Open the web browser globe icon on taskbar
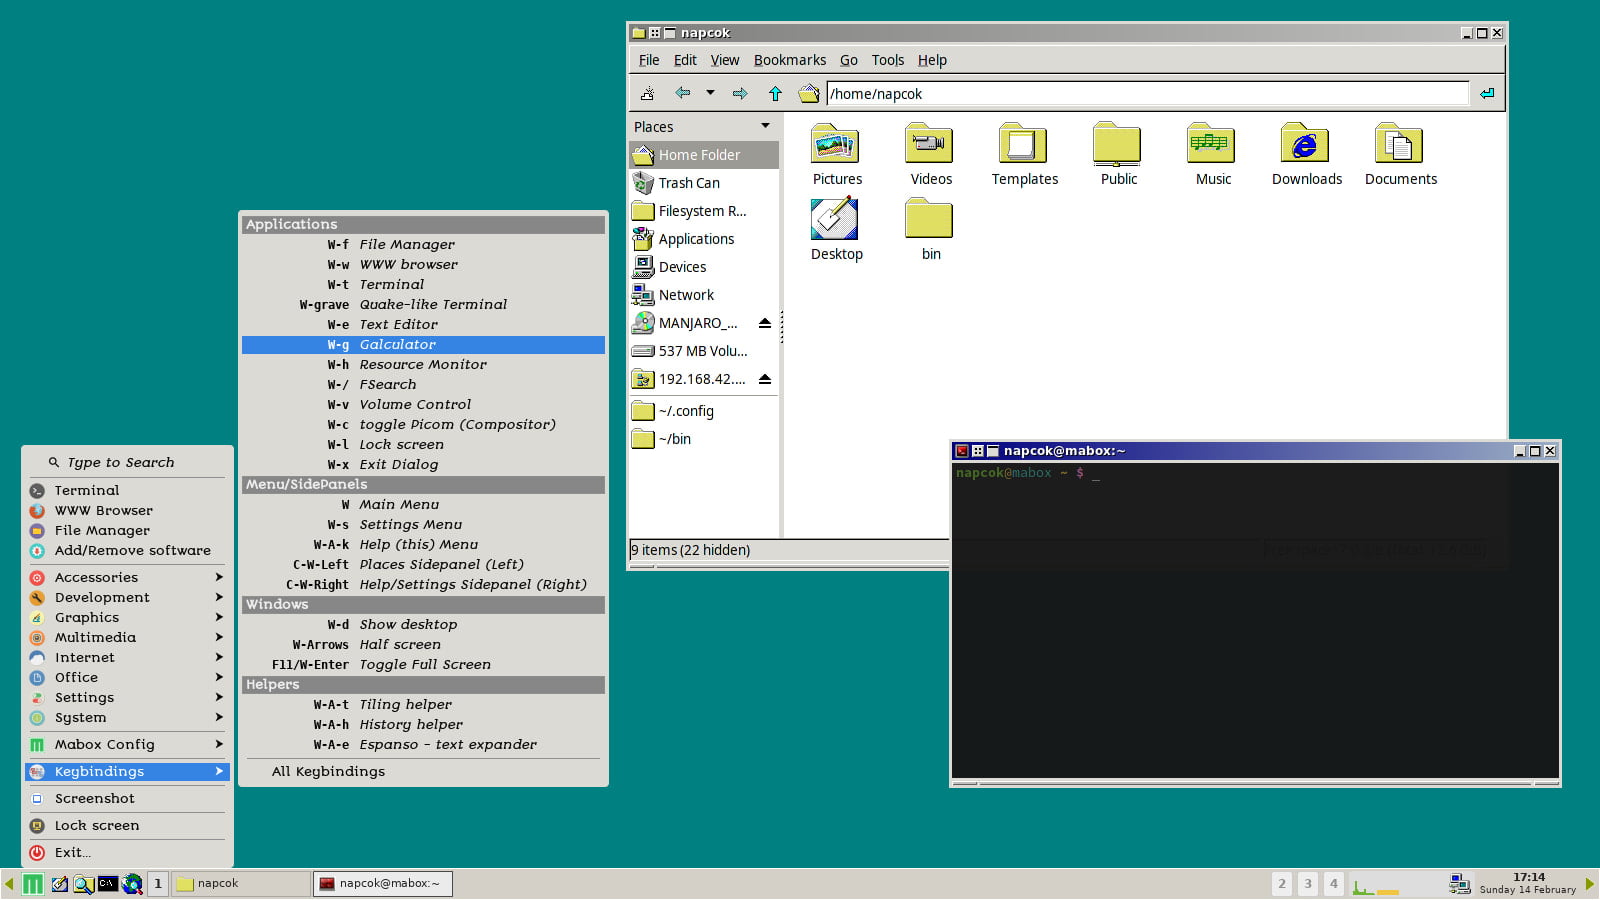This screenshot has height=900, width=1600. pyautogui.click(x=133, y=884)
